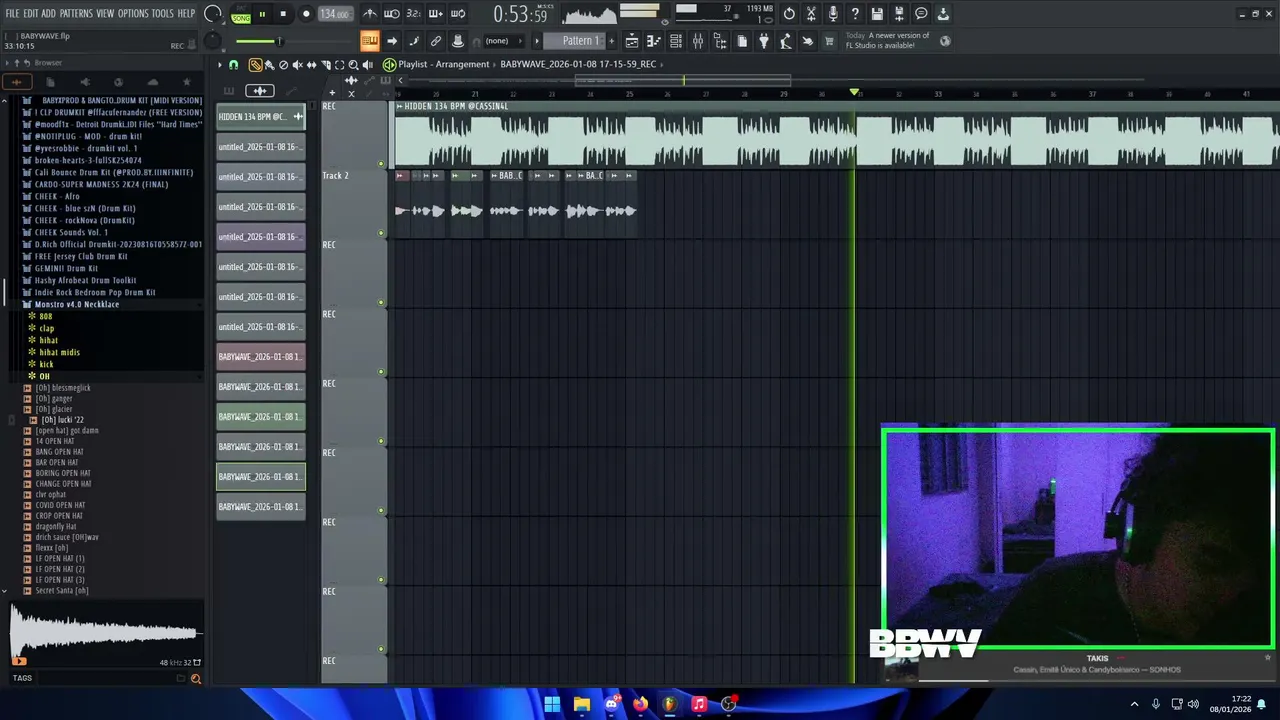This screenshot has width=1280, height=720.
Task: Expand the hihat midis subfolder
Action: tap(59, 352)
